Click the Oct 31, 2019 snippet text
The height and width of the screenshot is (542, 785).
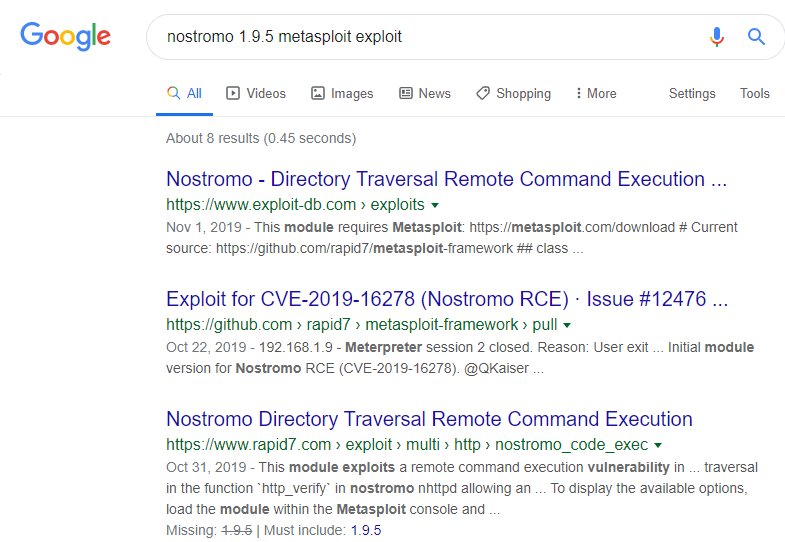click(462, 488)
